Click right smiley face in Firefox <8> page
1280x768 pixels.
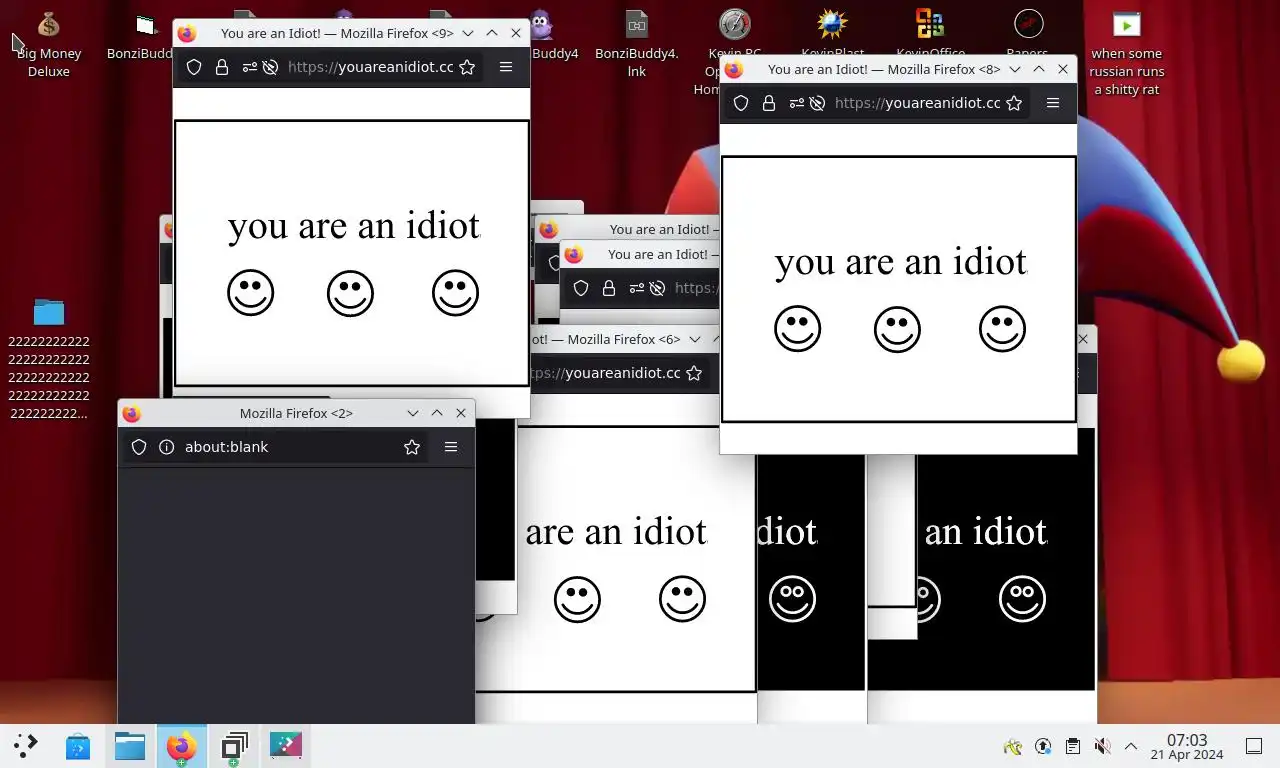(1002, 329)
